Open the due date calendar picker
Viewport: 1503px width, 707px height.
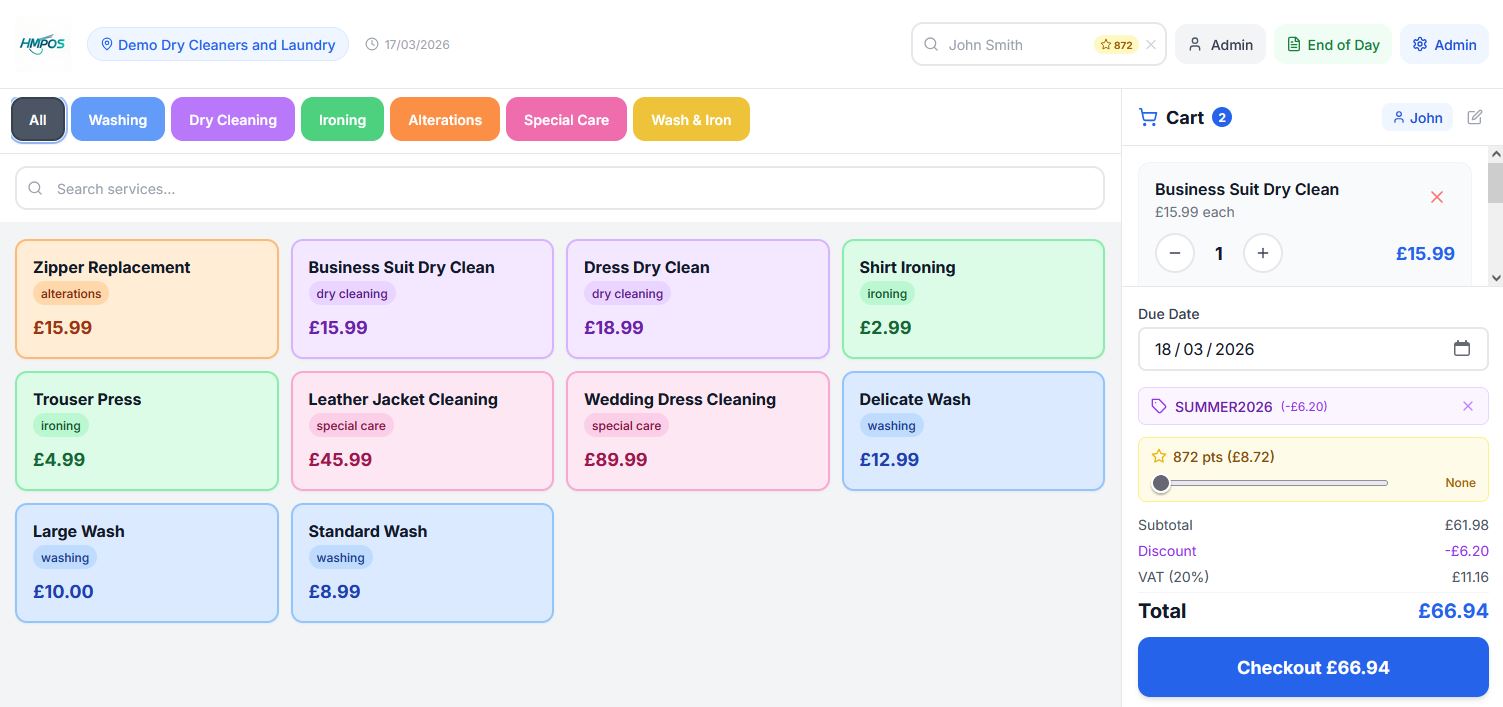point(1462,349)
